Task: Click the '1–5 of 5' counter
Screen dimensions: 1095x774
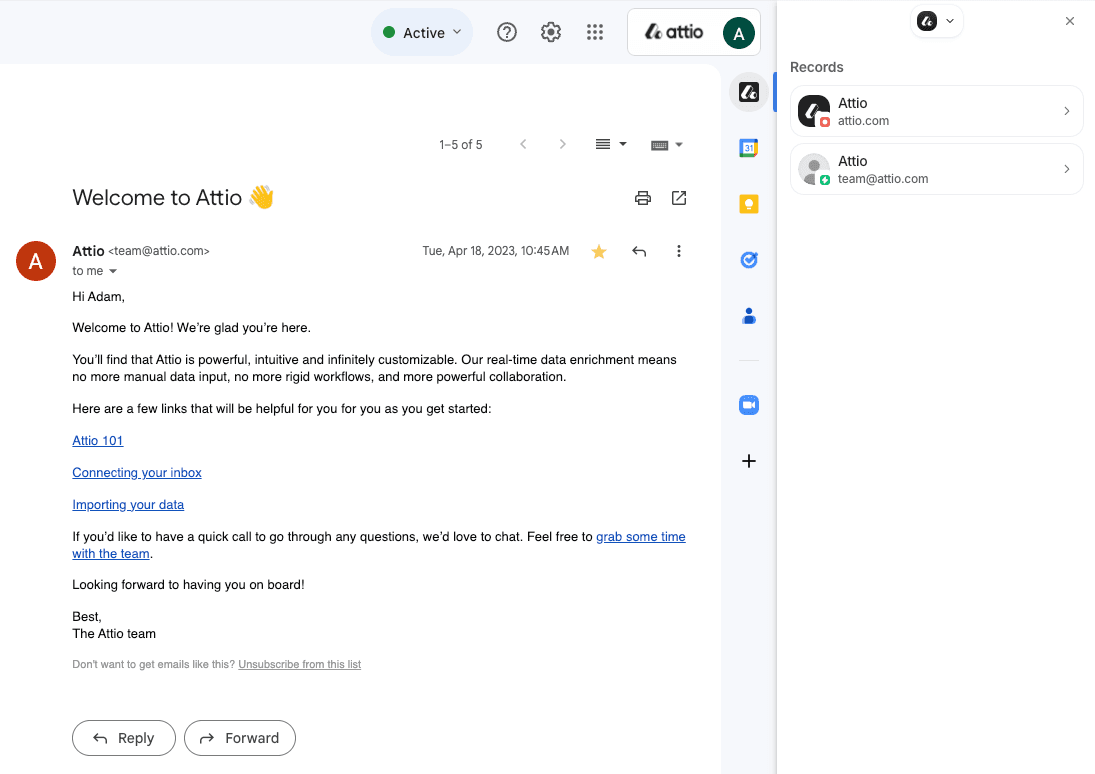Action: coord(461,145)
